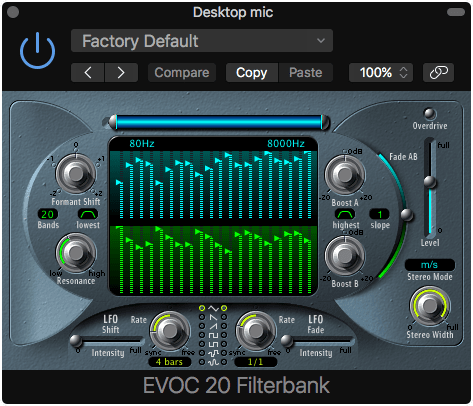Click the Boost A knob
This screenshot has height=406, width=473.
pyautogui.click(x=345, y=175)
